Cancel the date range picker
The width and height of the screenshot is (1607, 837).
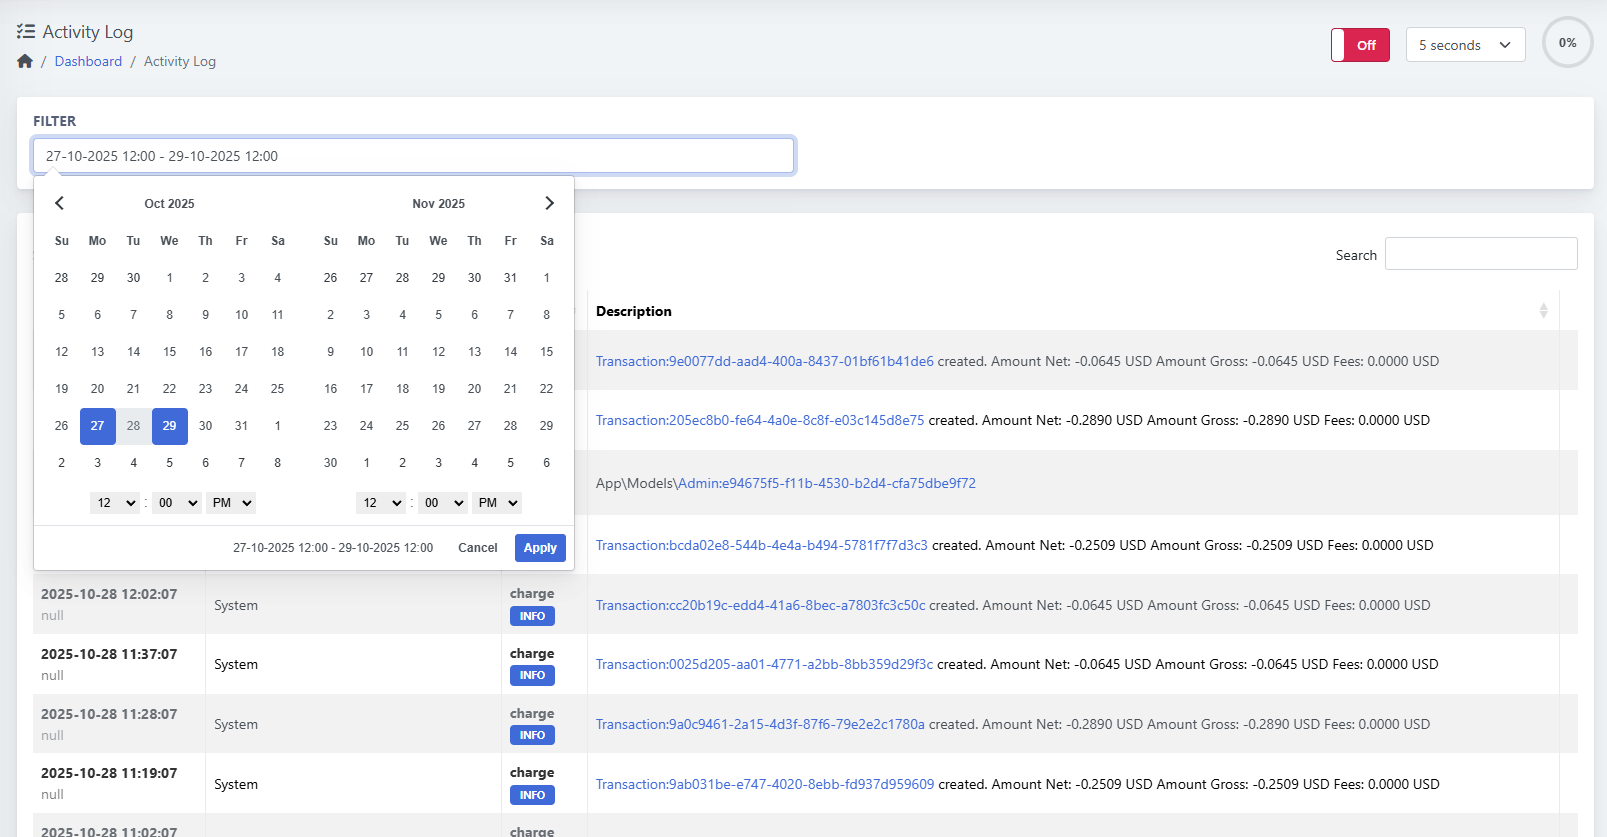coord(477,548)
